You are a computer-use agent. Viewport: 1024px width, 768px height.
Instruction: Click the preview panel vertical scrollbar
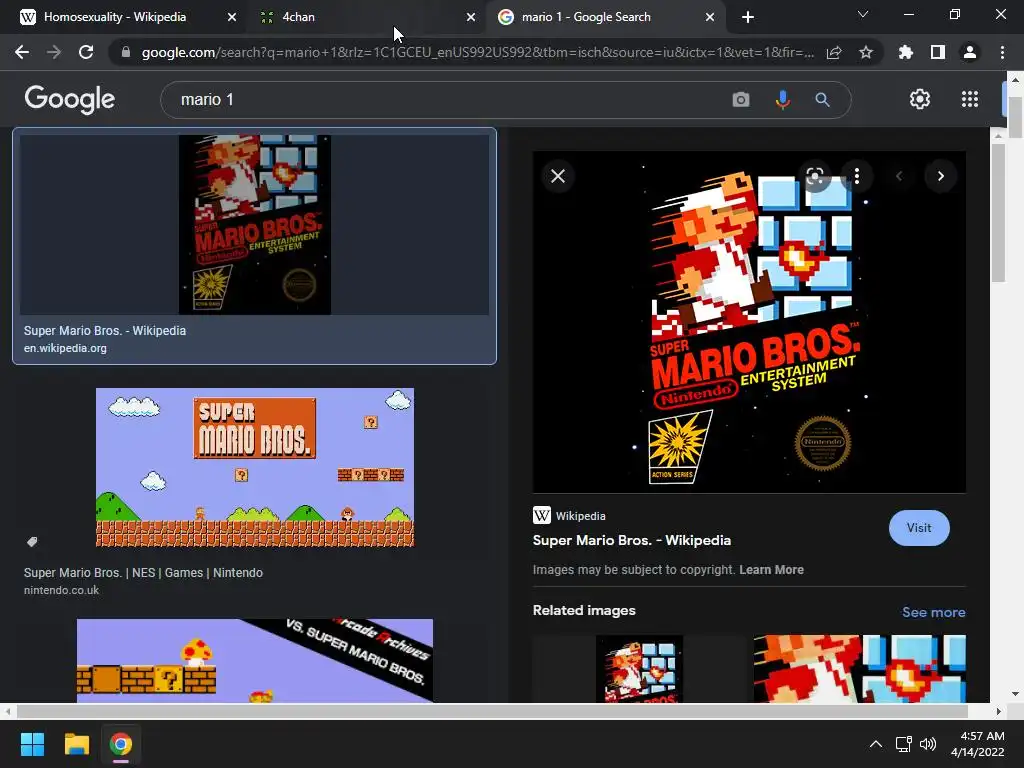point(998,212)
